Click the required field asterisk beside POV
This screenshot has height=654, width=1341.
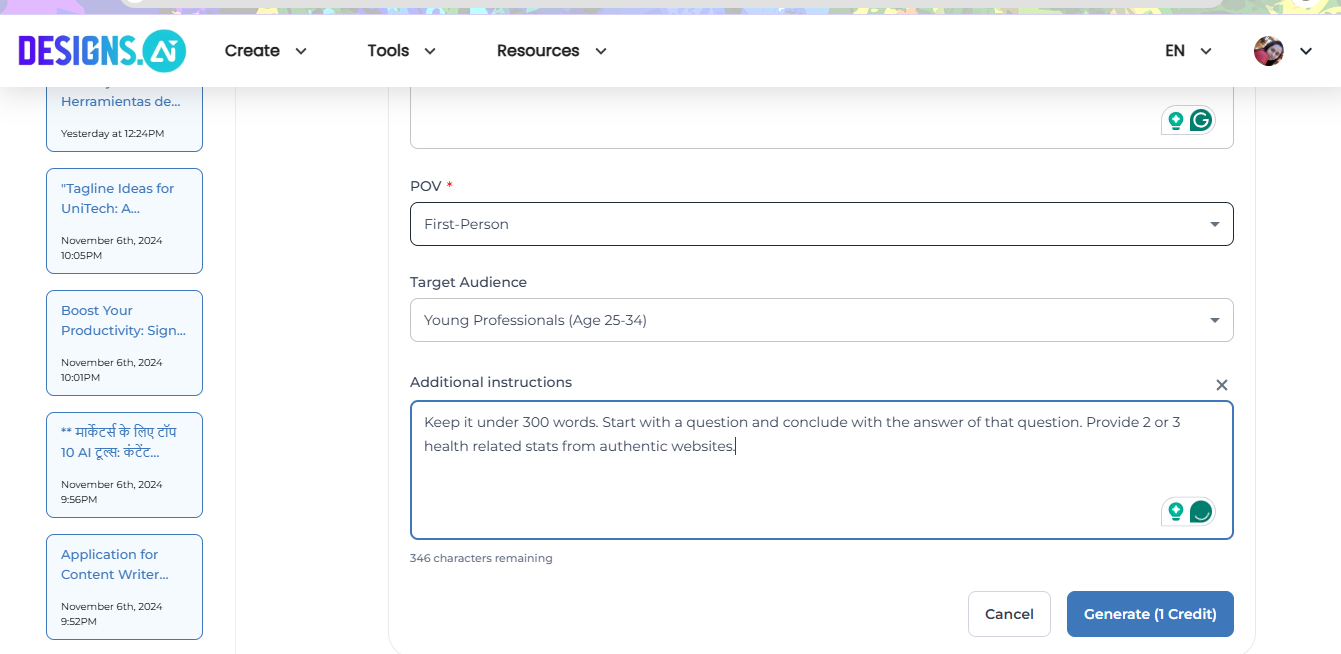pos(448,185)
